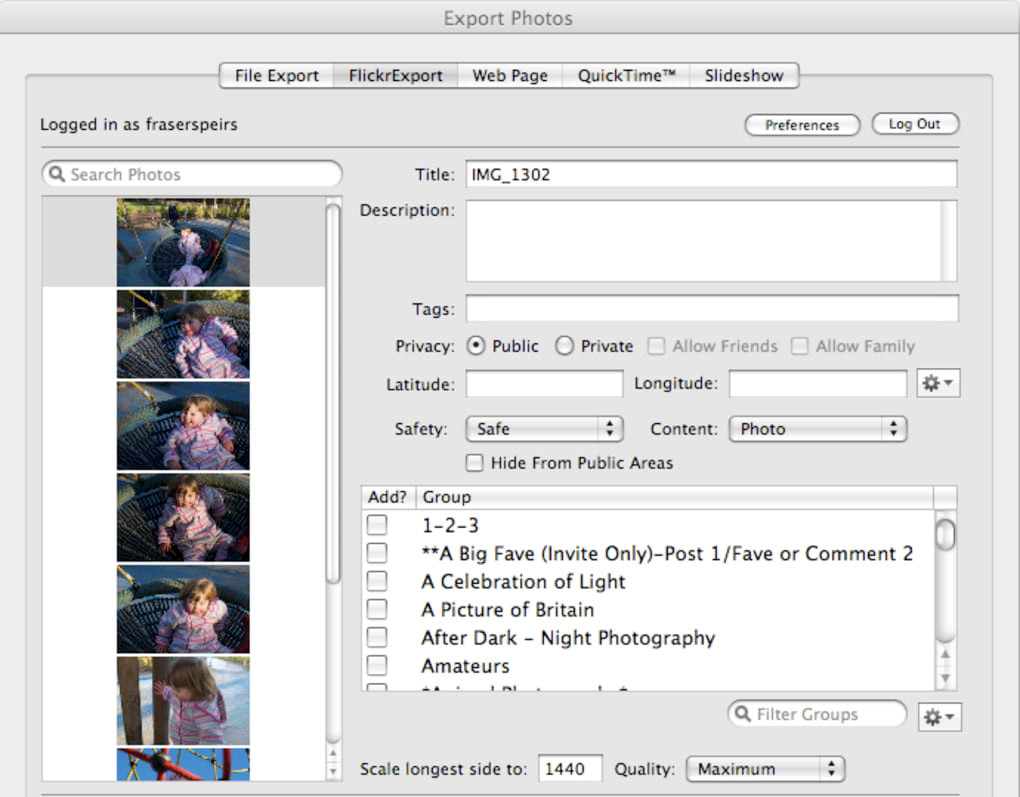Select group row A Picture of Britain
Viewport: 1020px width, 797px height.
pos(647,609)
